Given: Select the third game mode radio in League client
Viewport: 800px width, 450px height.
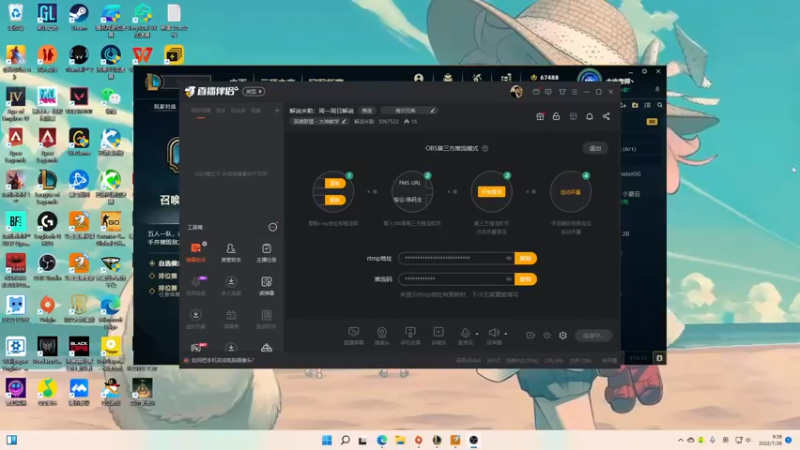Looking at the screenshot, I should tap(152, 291).
